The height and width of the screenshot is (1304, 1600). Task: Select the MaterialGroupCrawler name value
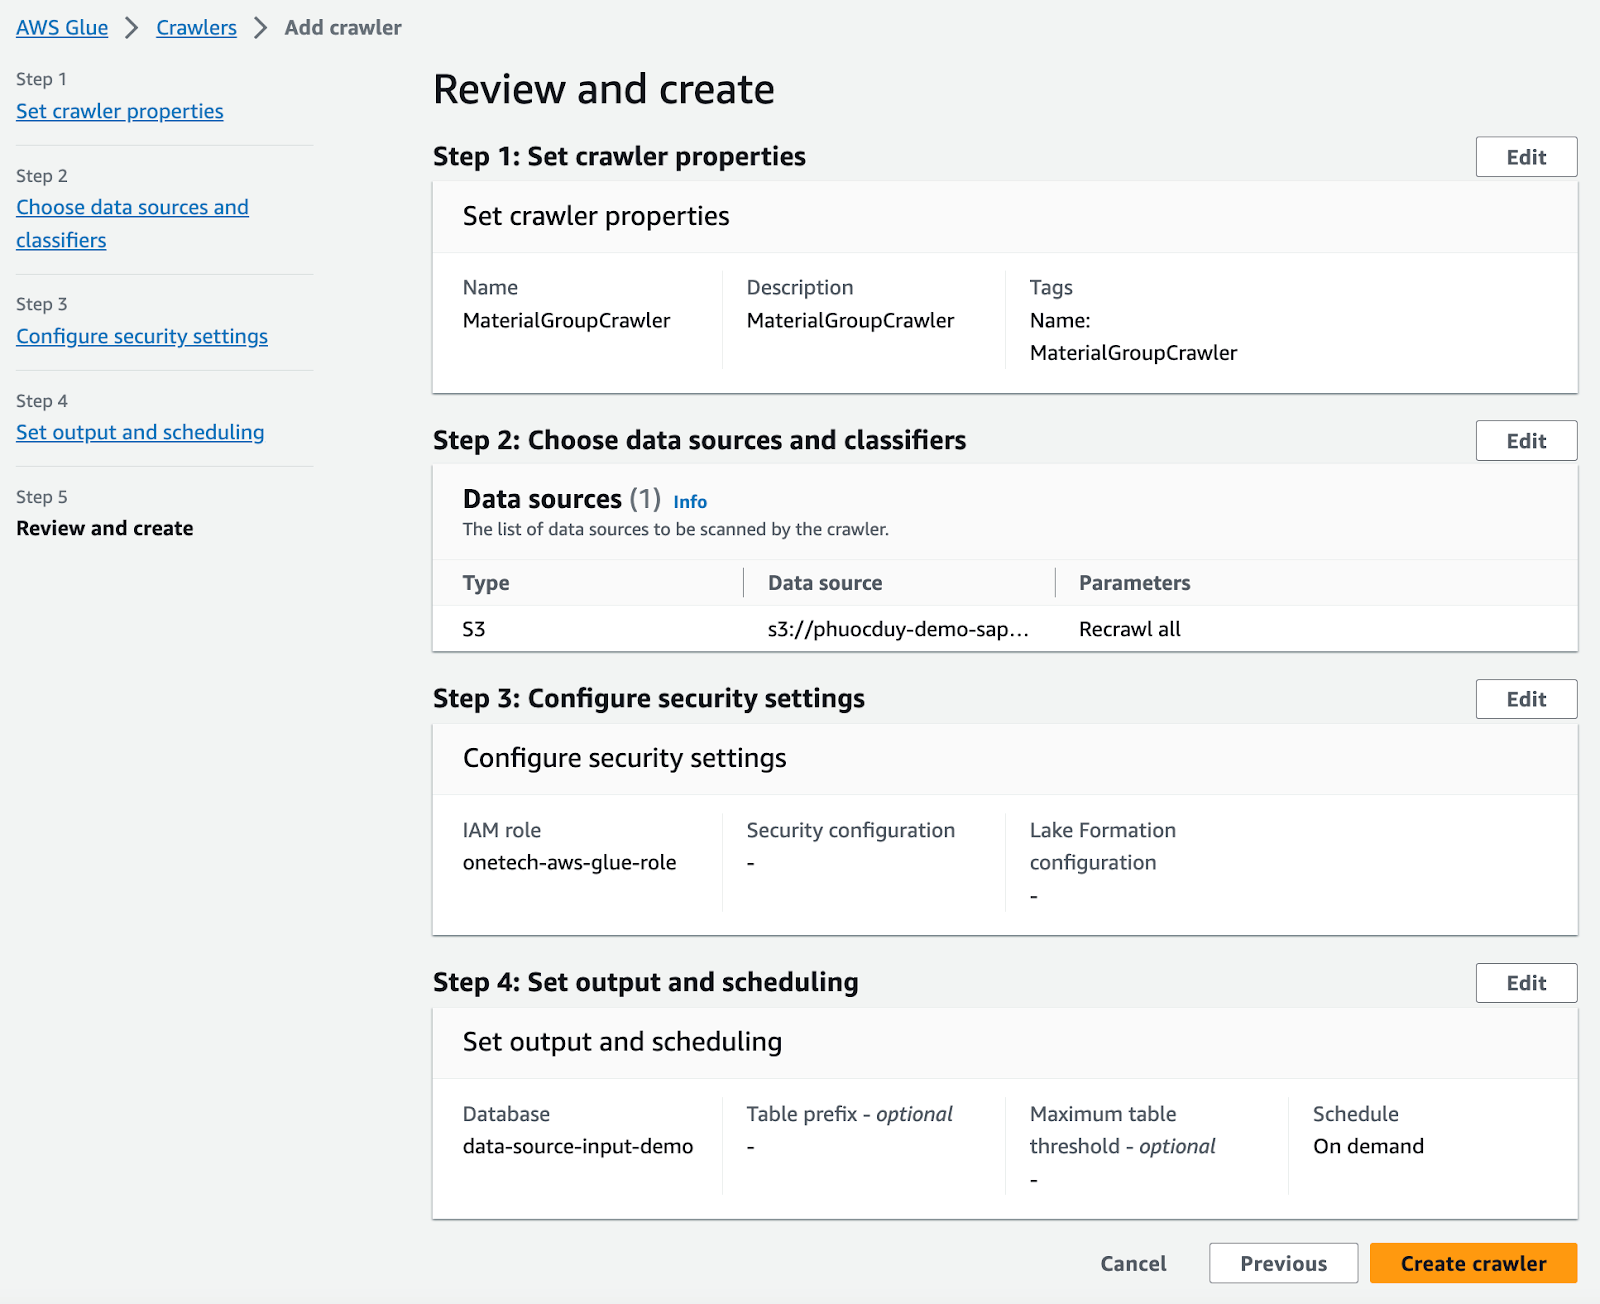point(566,320)
